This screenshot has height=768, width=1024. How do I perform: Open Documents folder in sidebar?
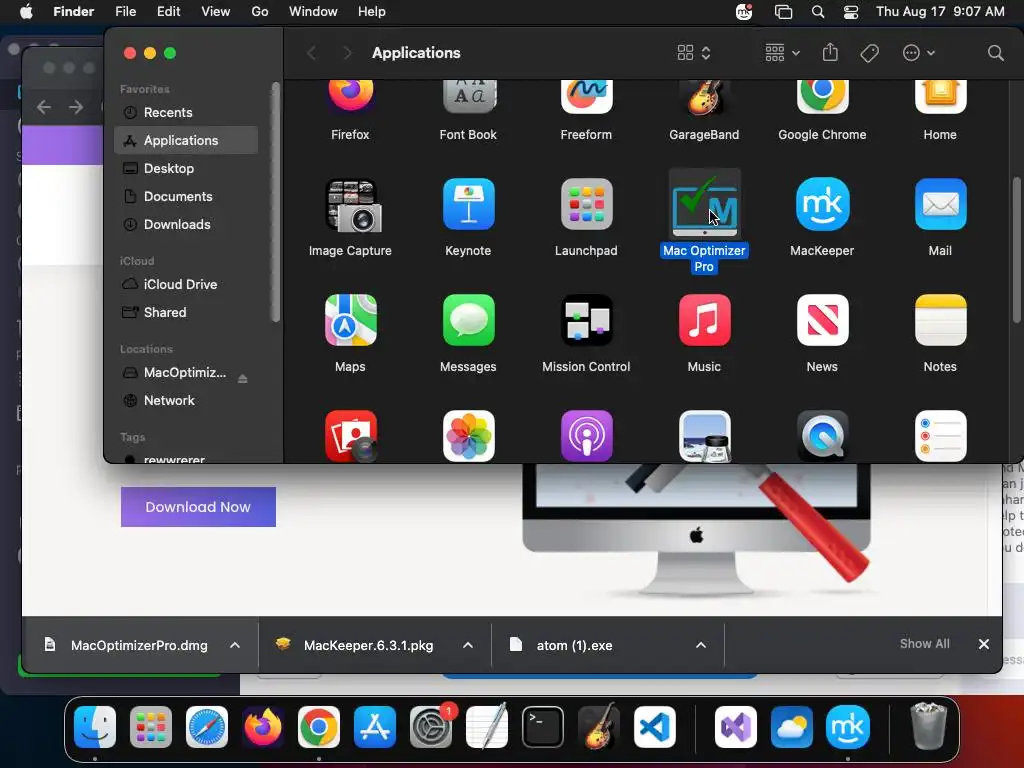186,197
